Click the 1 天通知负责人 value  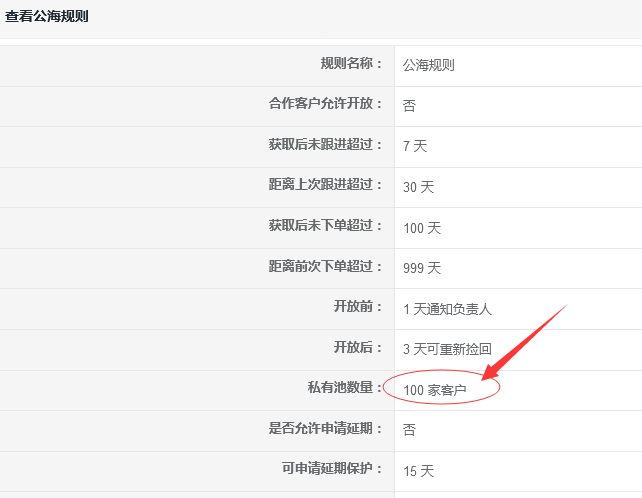[x=447, y=309]
